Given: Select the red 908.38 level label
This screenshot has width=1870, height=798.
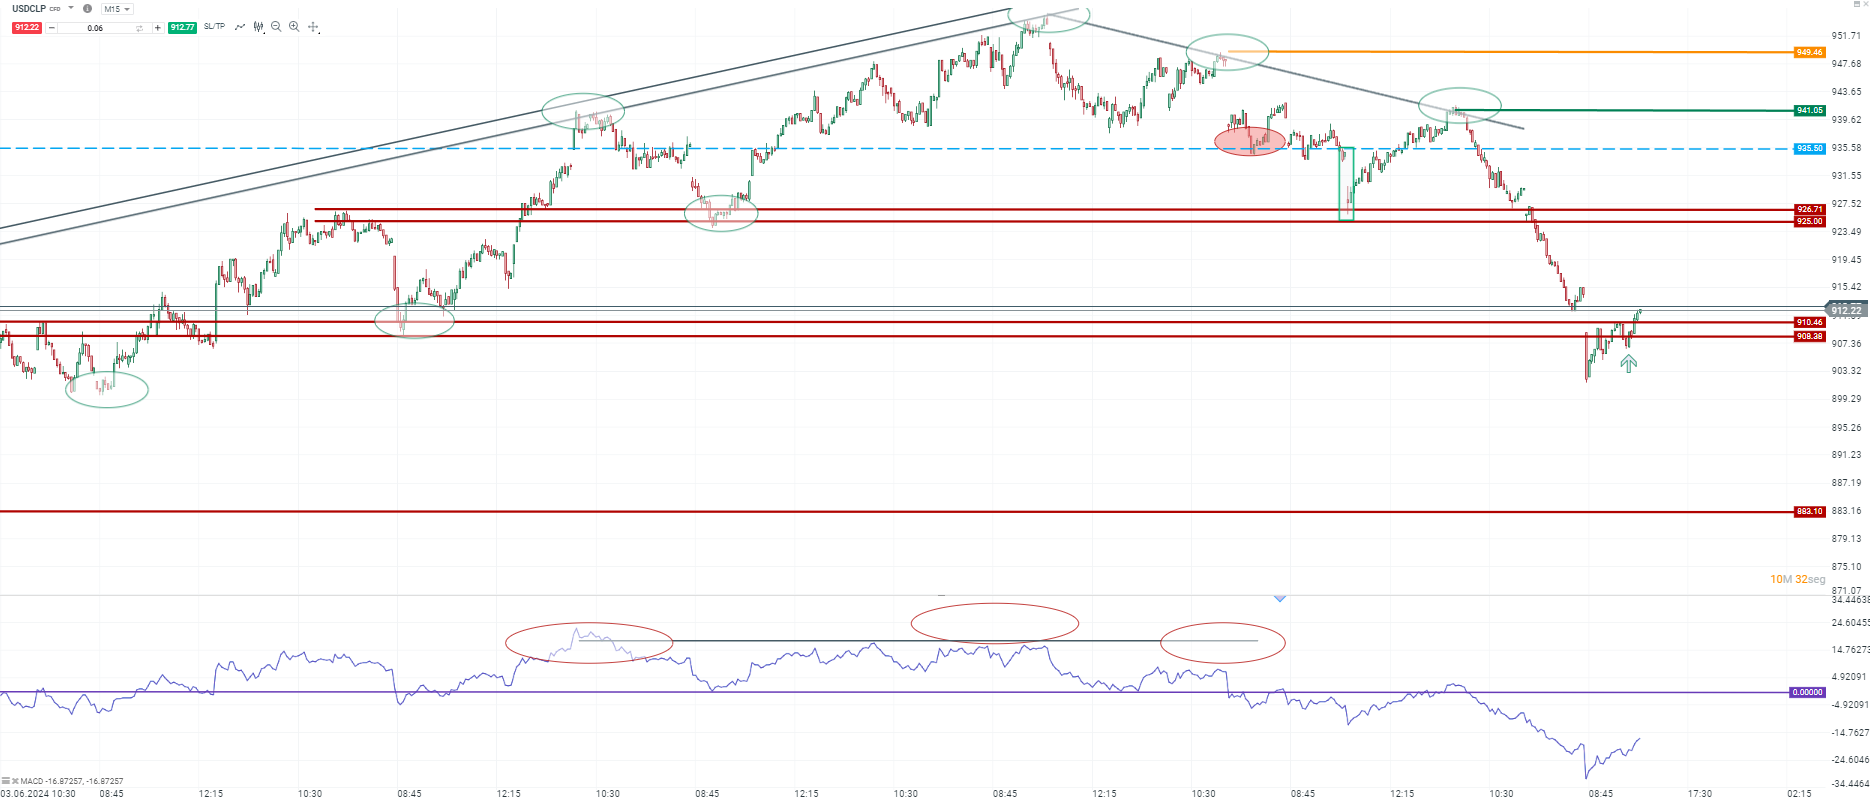Looking at the screenshot, I should (1809, 336).
